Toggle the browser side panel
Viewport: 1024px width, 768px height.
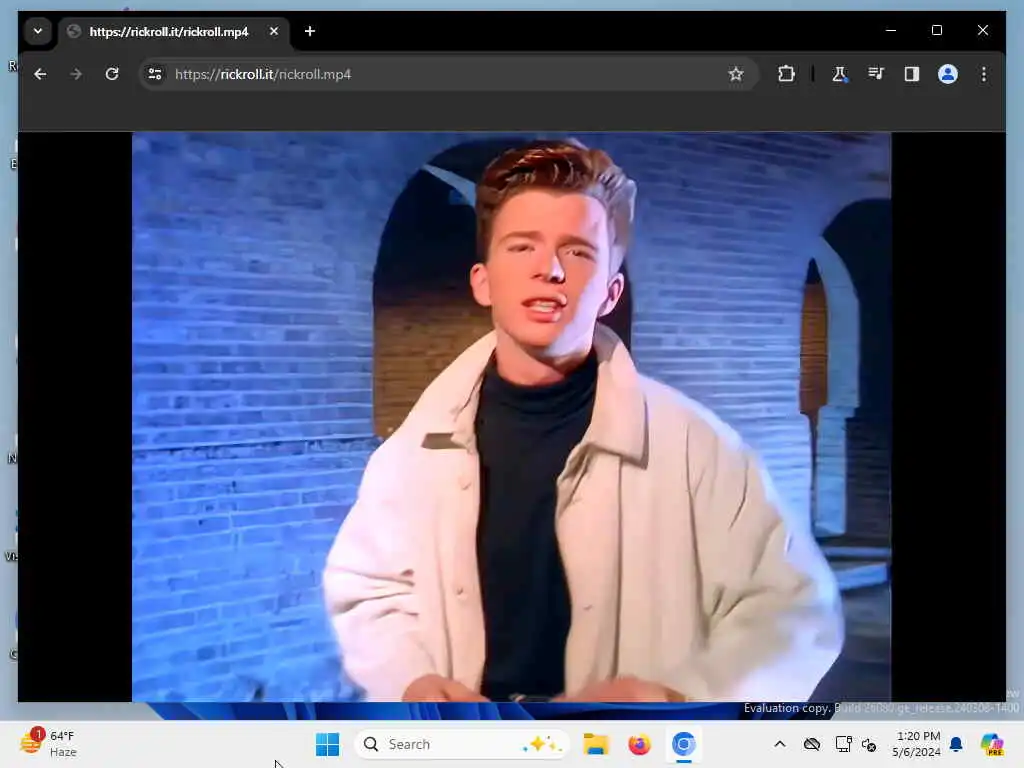click(x=912, y=74)
